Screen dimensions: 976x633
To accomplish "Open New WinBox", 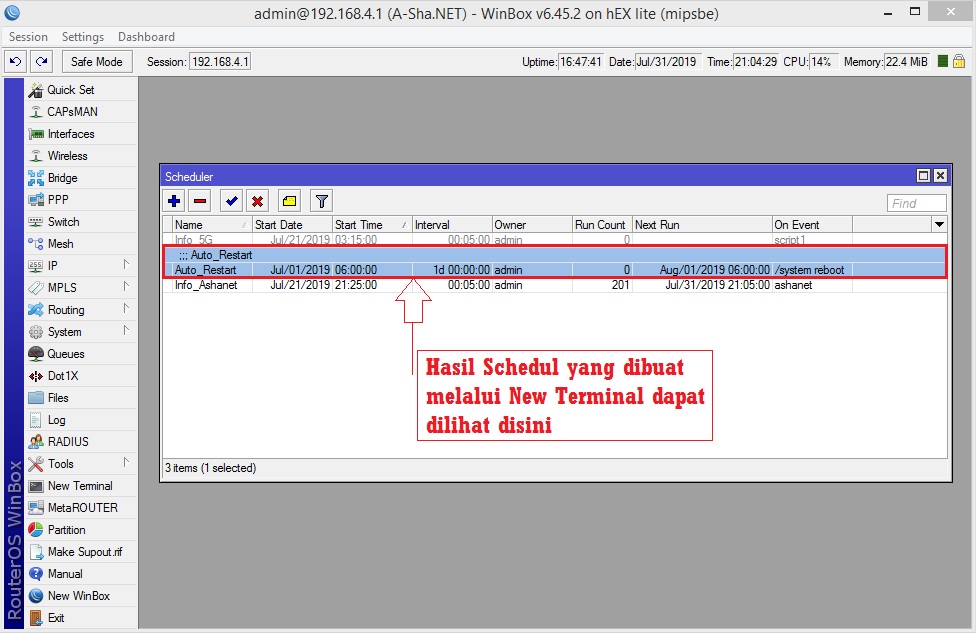I will [78, 596].
